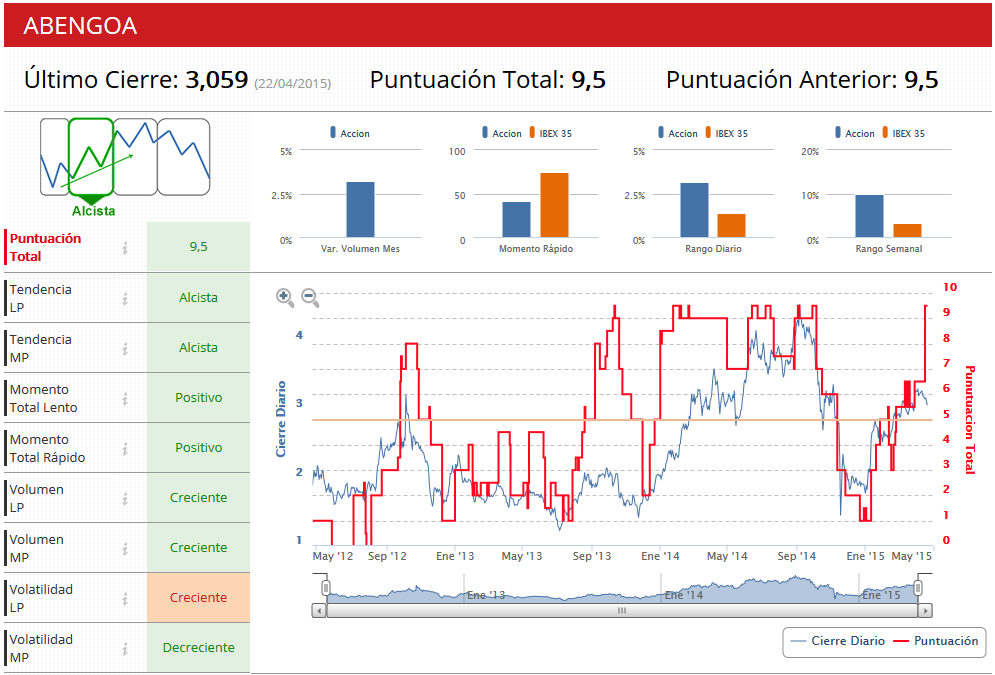
Task: Toggle Accion legend in Momento Rápido chart
Action: pos(501,133)
